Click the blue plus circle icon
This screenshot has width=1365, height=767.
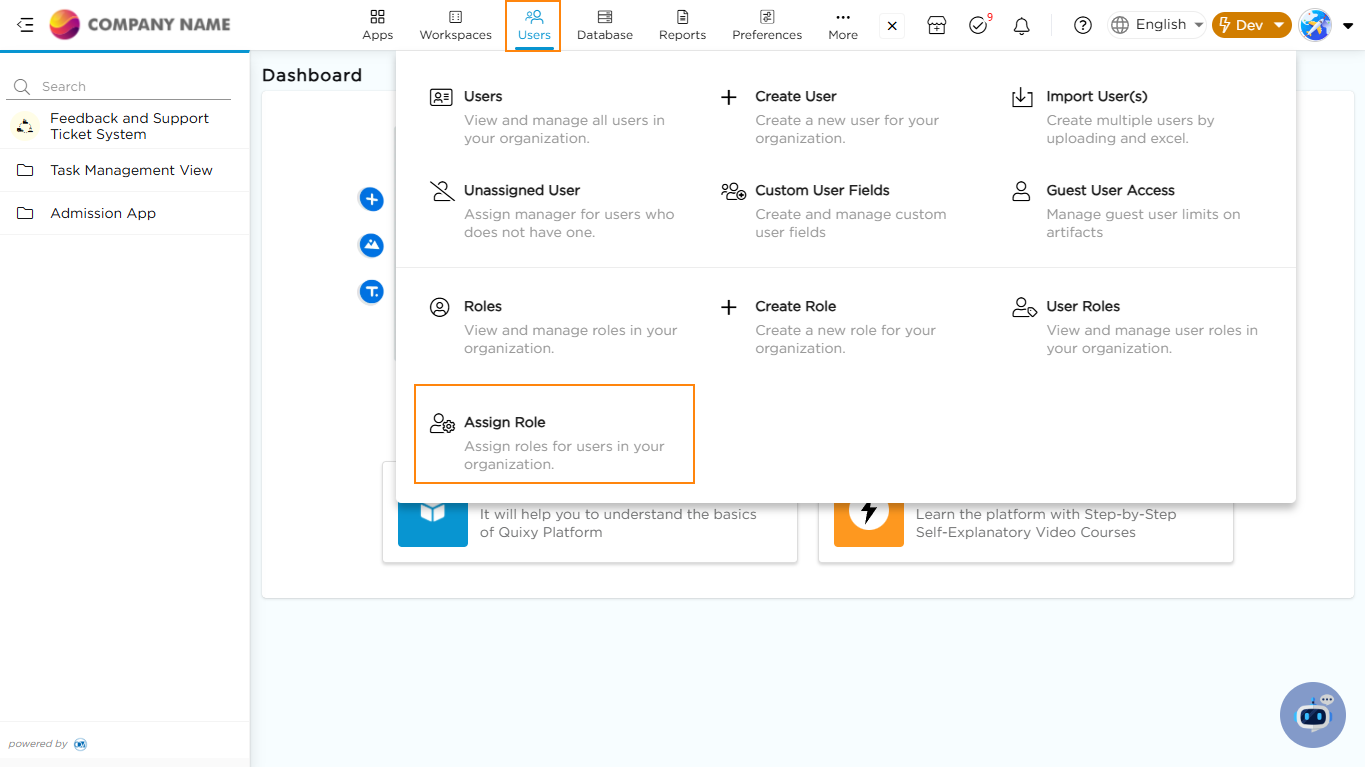pos(372,200)
